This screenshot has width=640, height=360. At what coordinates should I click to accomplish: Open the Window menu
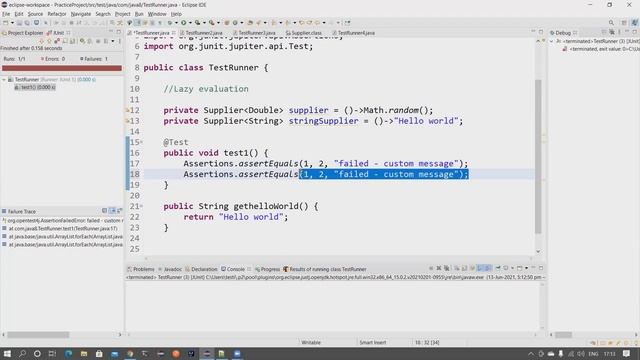157,14
